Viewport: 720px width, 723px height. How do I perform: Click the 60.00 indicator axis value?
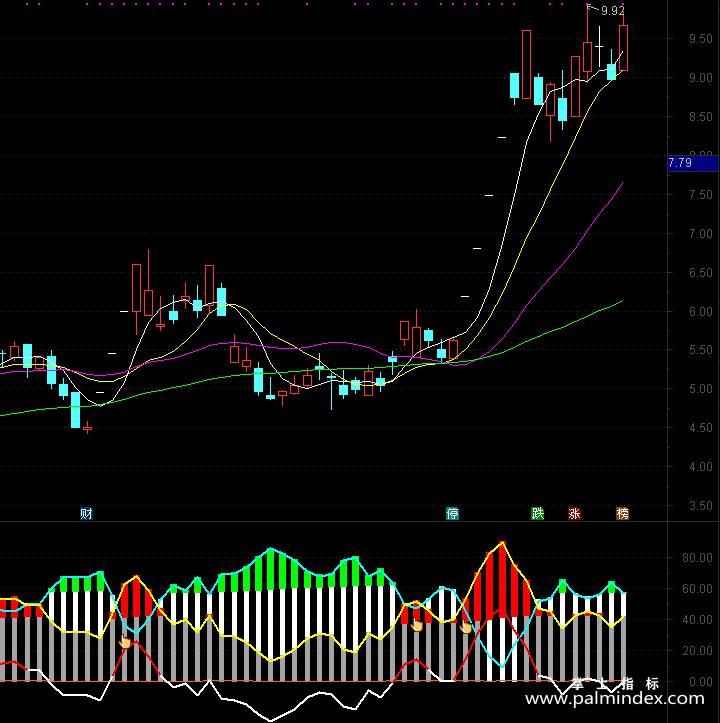click(697, 589)
